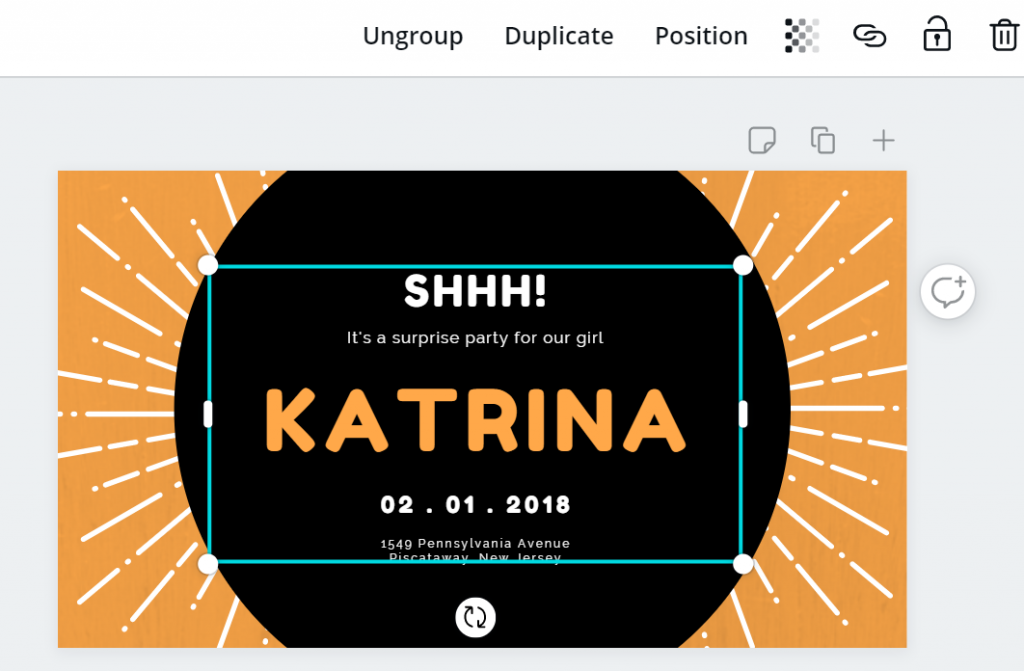This screenshot has height=671, width=1024.
Task: Open the Position menu
Action: (701, 36)
